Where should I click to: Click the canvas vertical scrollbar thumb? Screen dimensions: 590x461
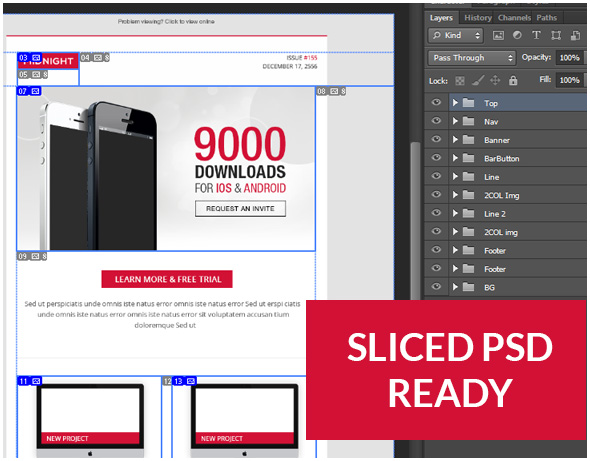pyautogui.click(x=415, y=220)
